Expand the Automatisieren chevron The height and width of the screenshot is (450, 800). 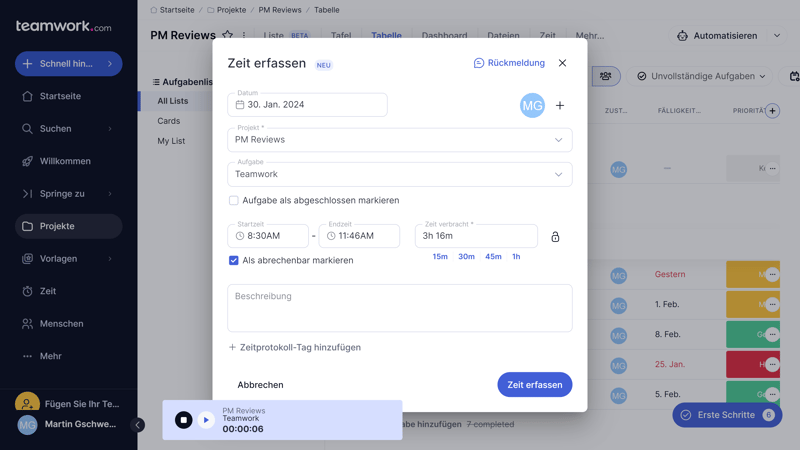point(777,36)
